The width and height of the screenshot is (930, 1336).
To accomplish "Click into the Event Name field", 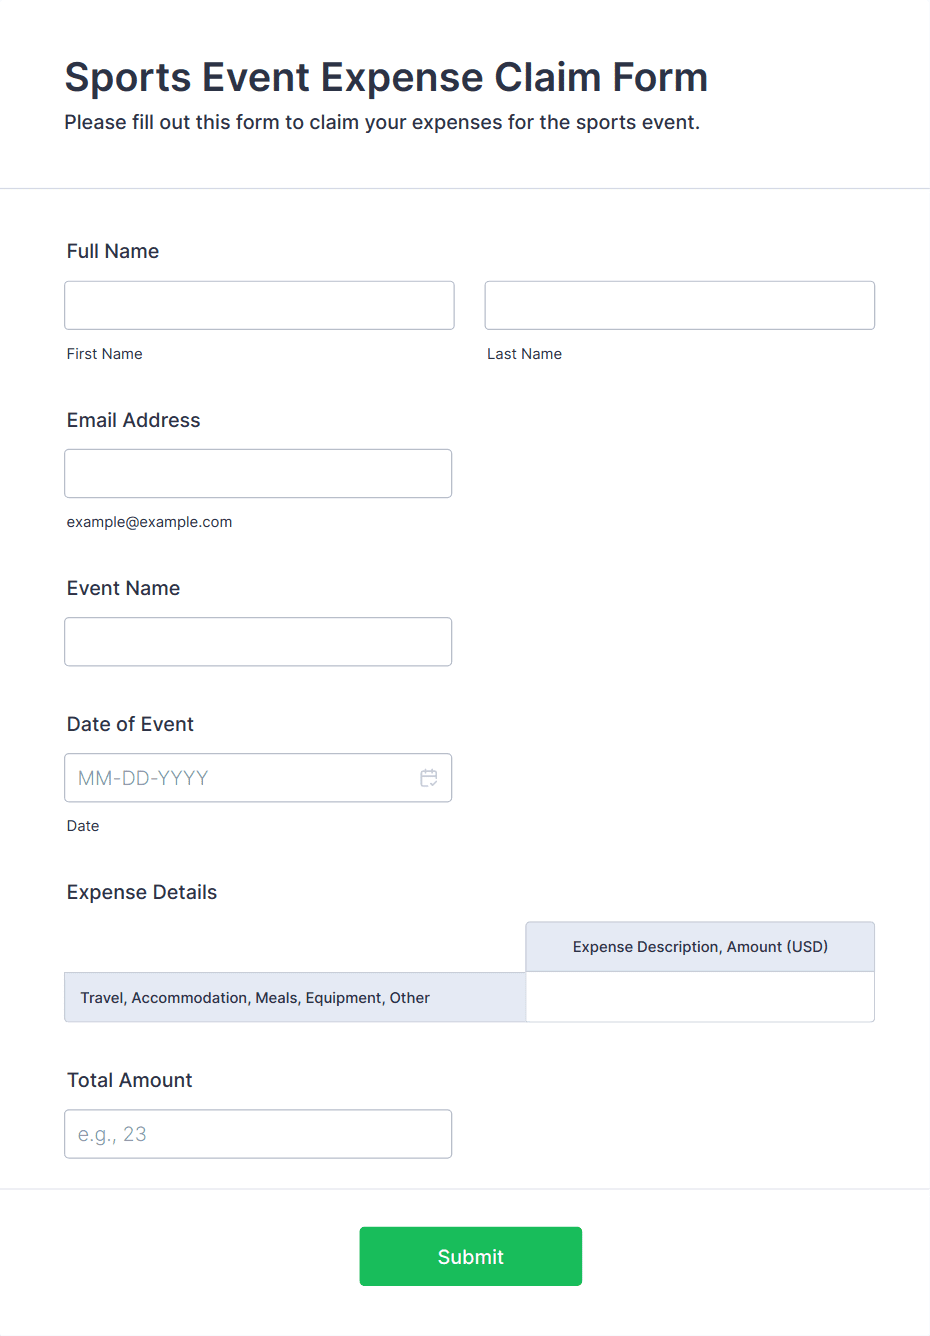I will tap(258, 641).
